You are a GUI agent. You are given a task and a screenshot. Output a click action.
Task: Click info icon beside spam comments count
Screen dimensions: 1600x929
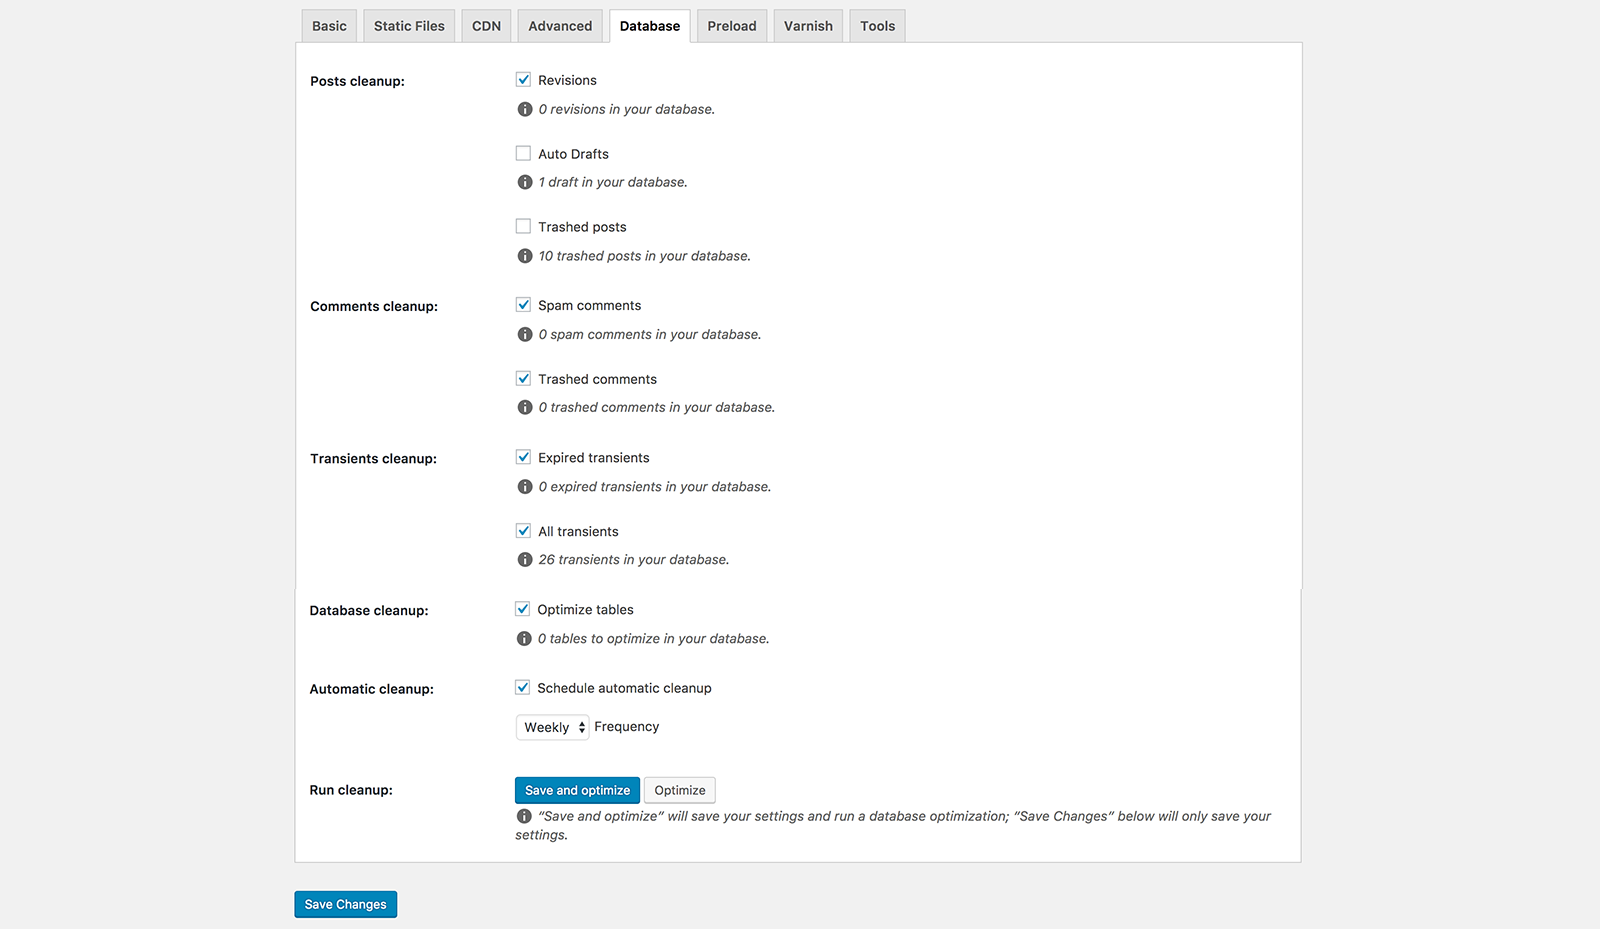[x=525, y=334]
